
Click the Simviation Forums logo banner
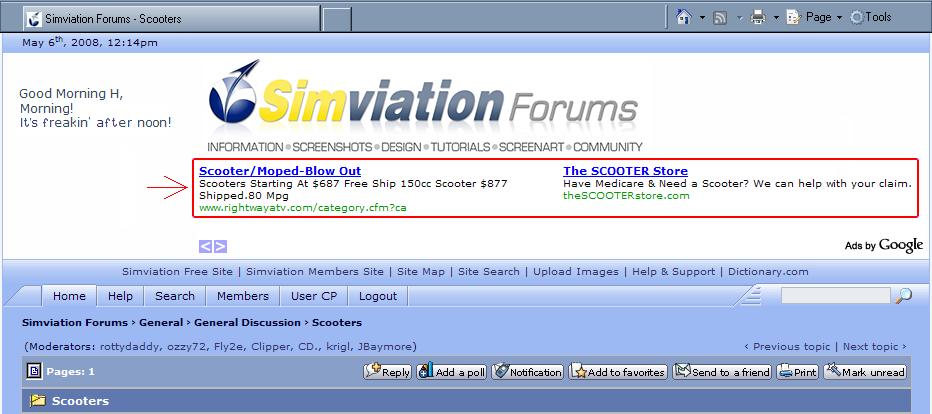coord(425,106)
